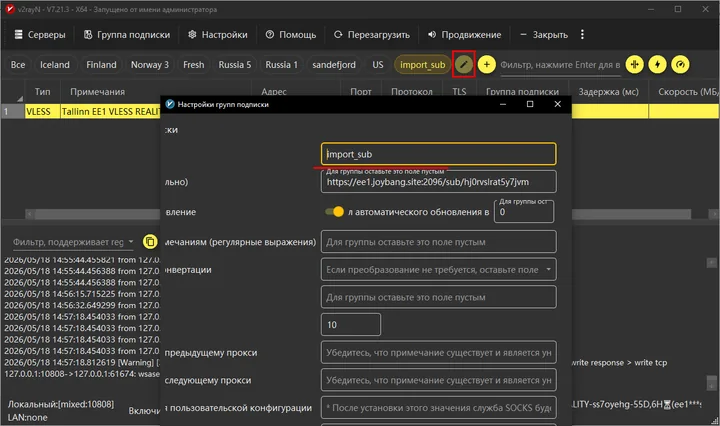This screenshot has height=426, width=720.
Task: Select the Russia 5 group tab
Action: (235, 65)
